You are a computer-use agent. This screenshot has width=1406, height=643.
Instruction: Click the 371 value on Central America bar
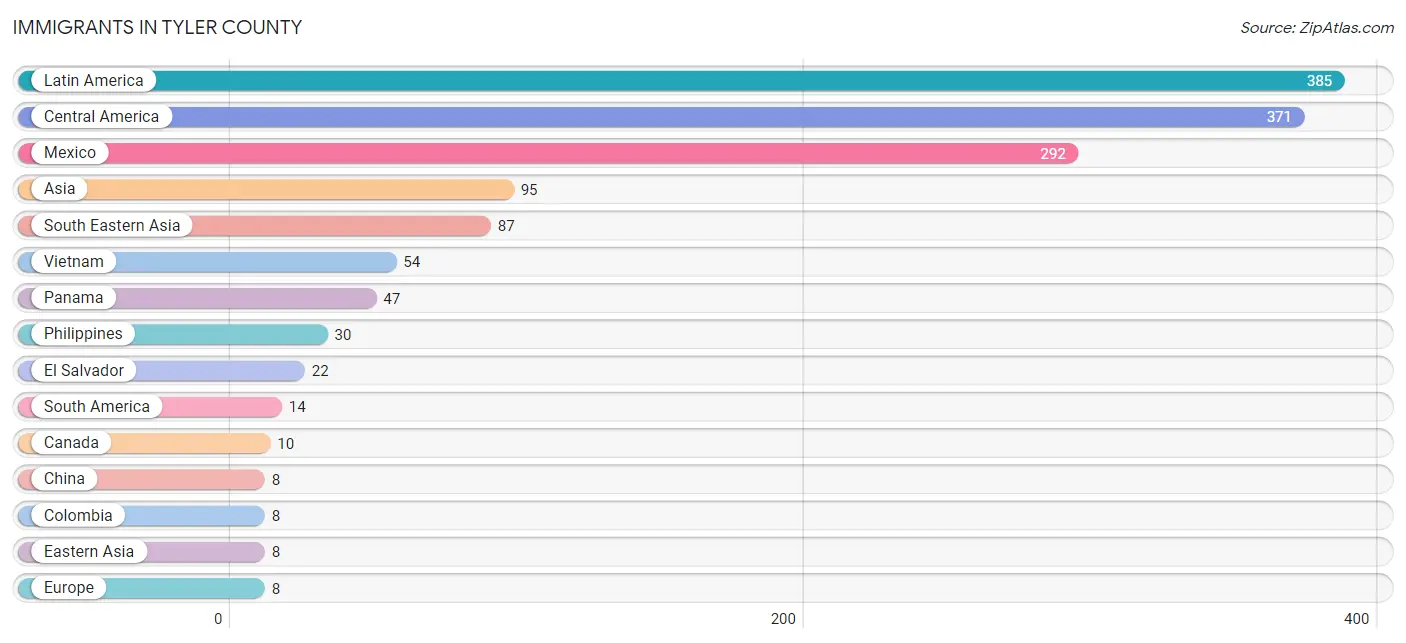point(1278,117)
